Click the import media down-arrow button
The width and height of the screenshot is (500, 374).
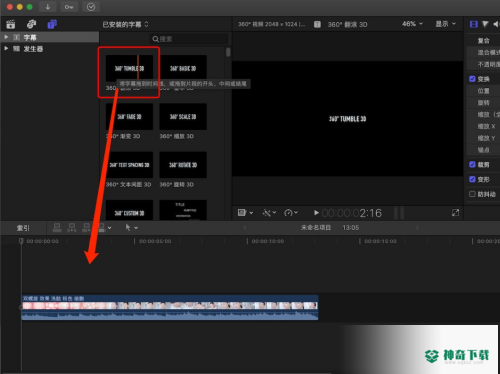(x=48, y=7)
